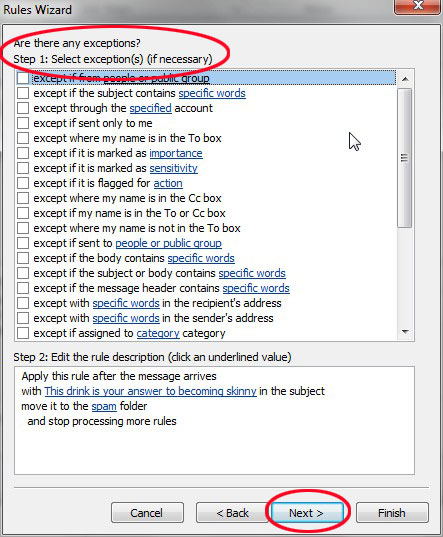Click the Cancel button
Screen dimensions: 443x537
[147, 513]
